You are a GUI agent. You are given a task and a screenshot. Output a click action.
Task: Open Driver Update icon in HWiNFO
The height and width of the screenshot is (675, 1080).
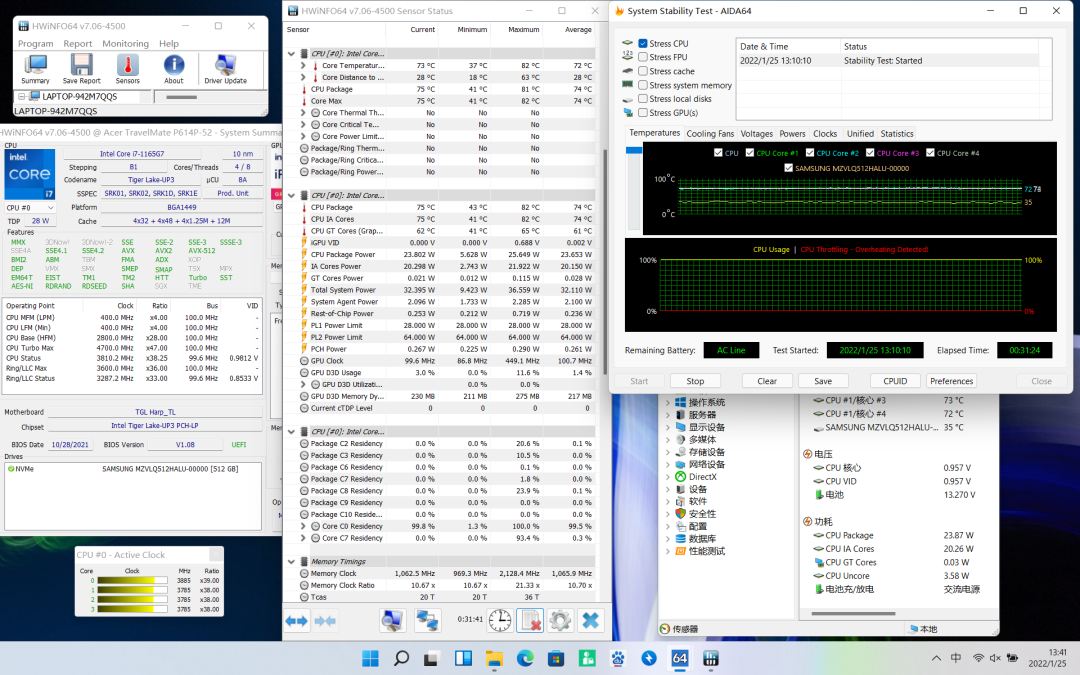225,70
